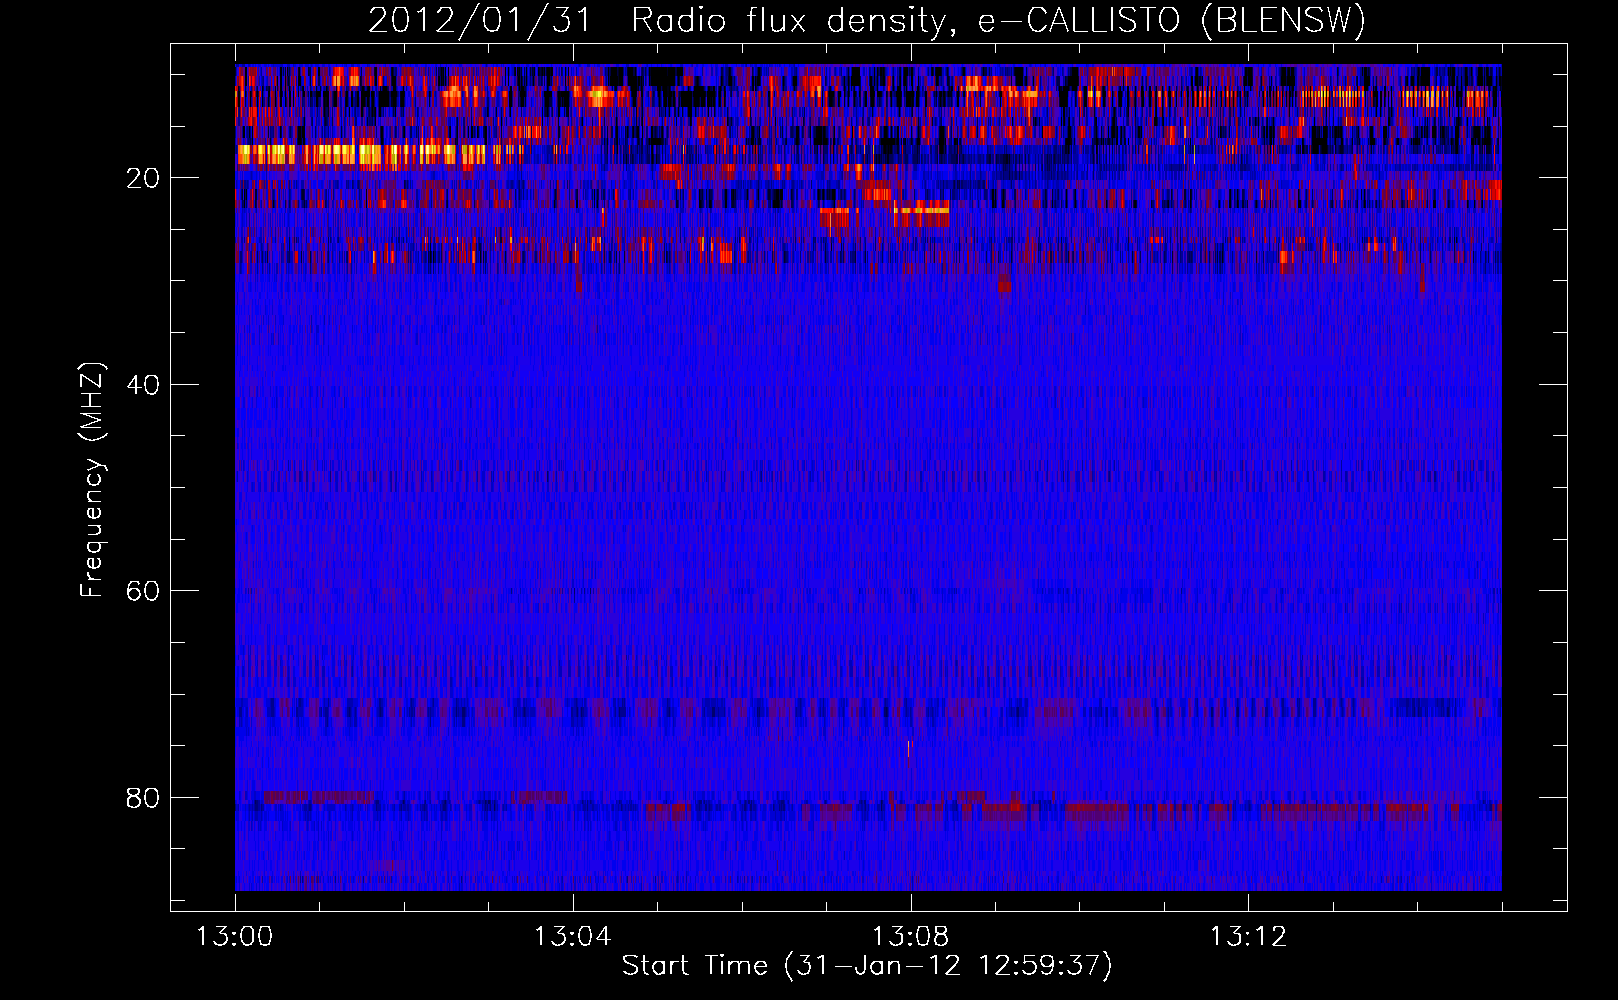Click the bright yellow burst near 18 MHz
This screenshot has width=1618, height=1000.
[362, 154]
